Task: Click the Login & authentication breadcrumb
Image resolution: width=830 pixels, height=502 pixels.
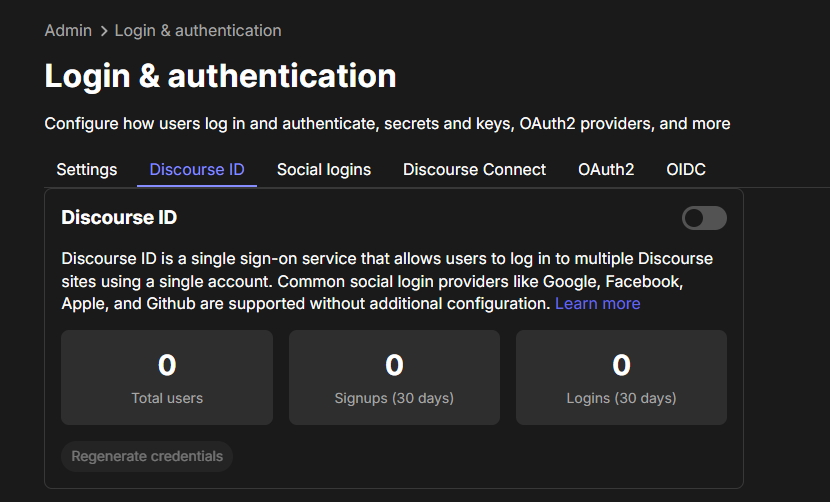Action: pos(198,31)
